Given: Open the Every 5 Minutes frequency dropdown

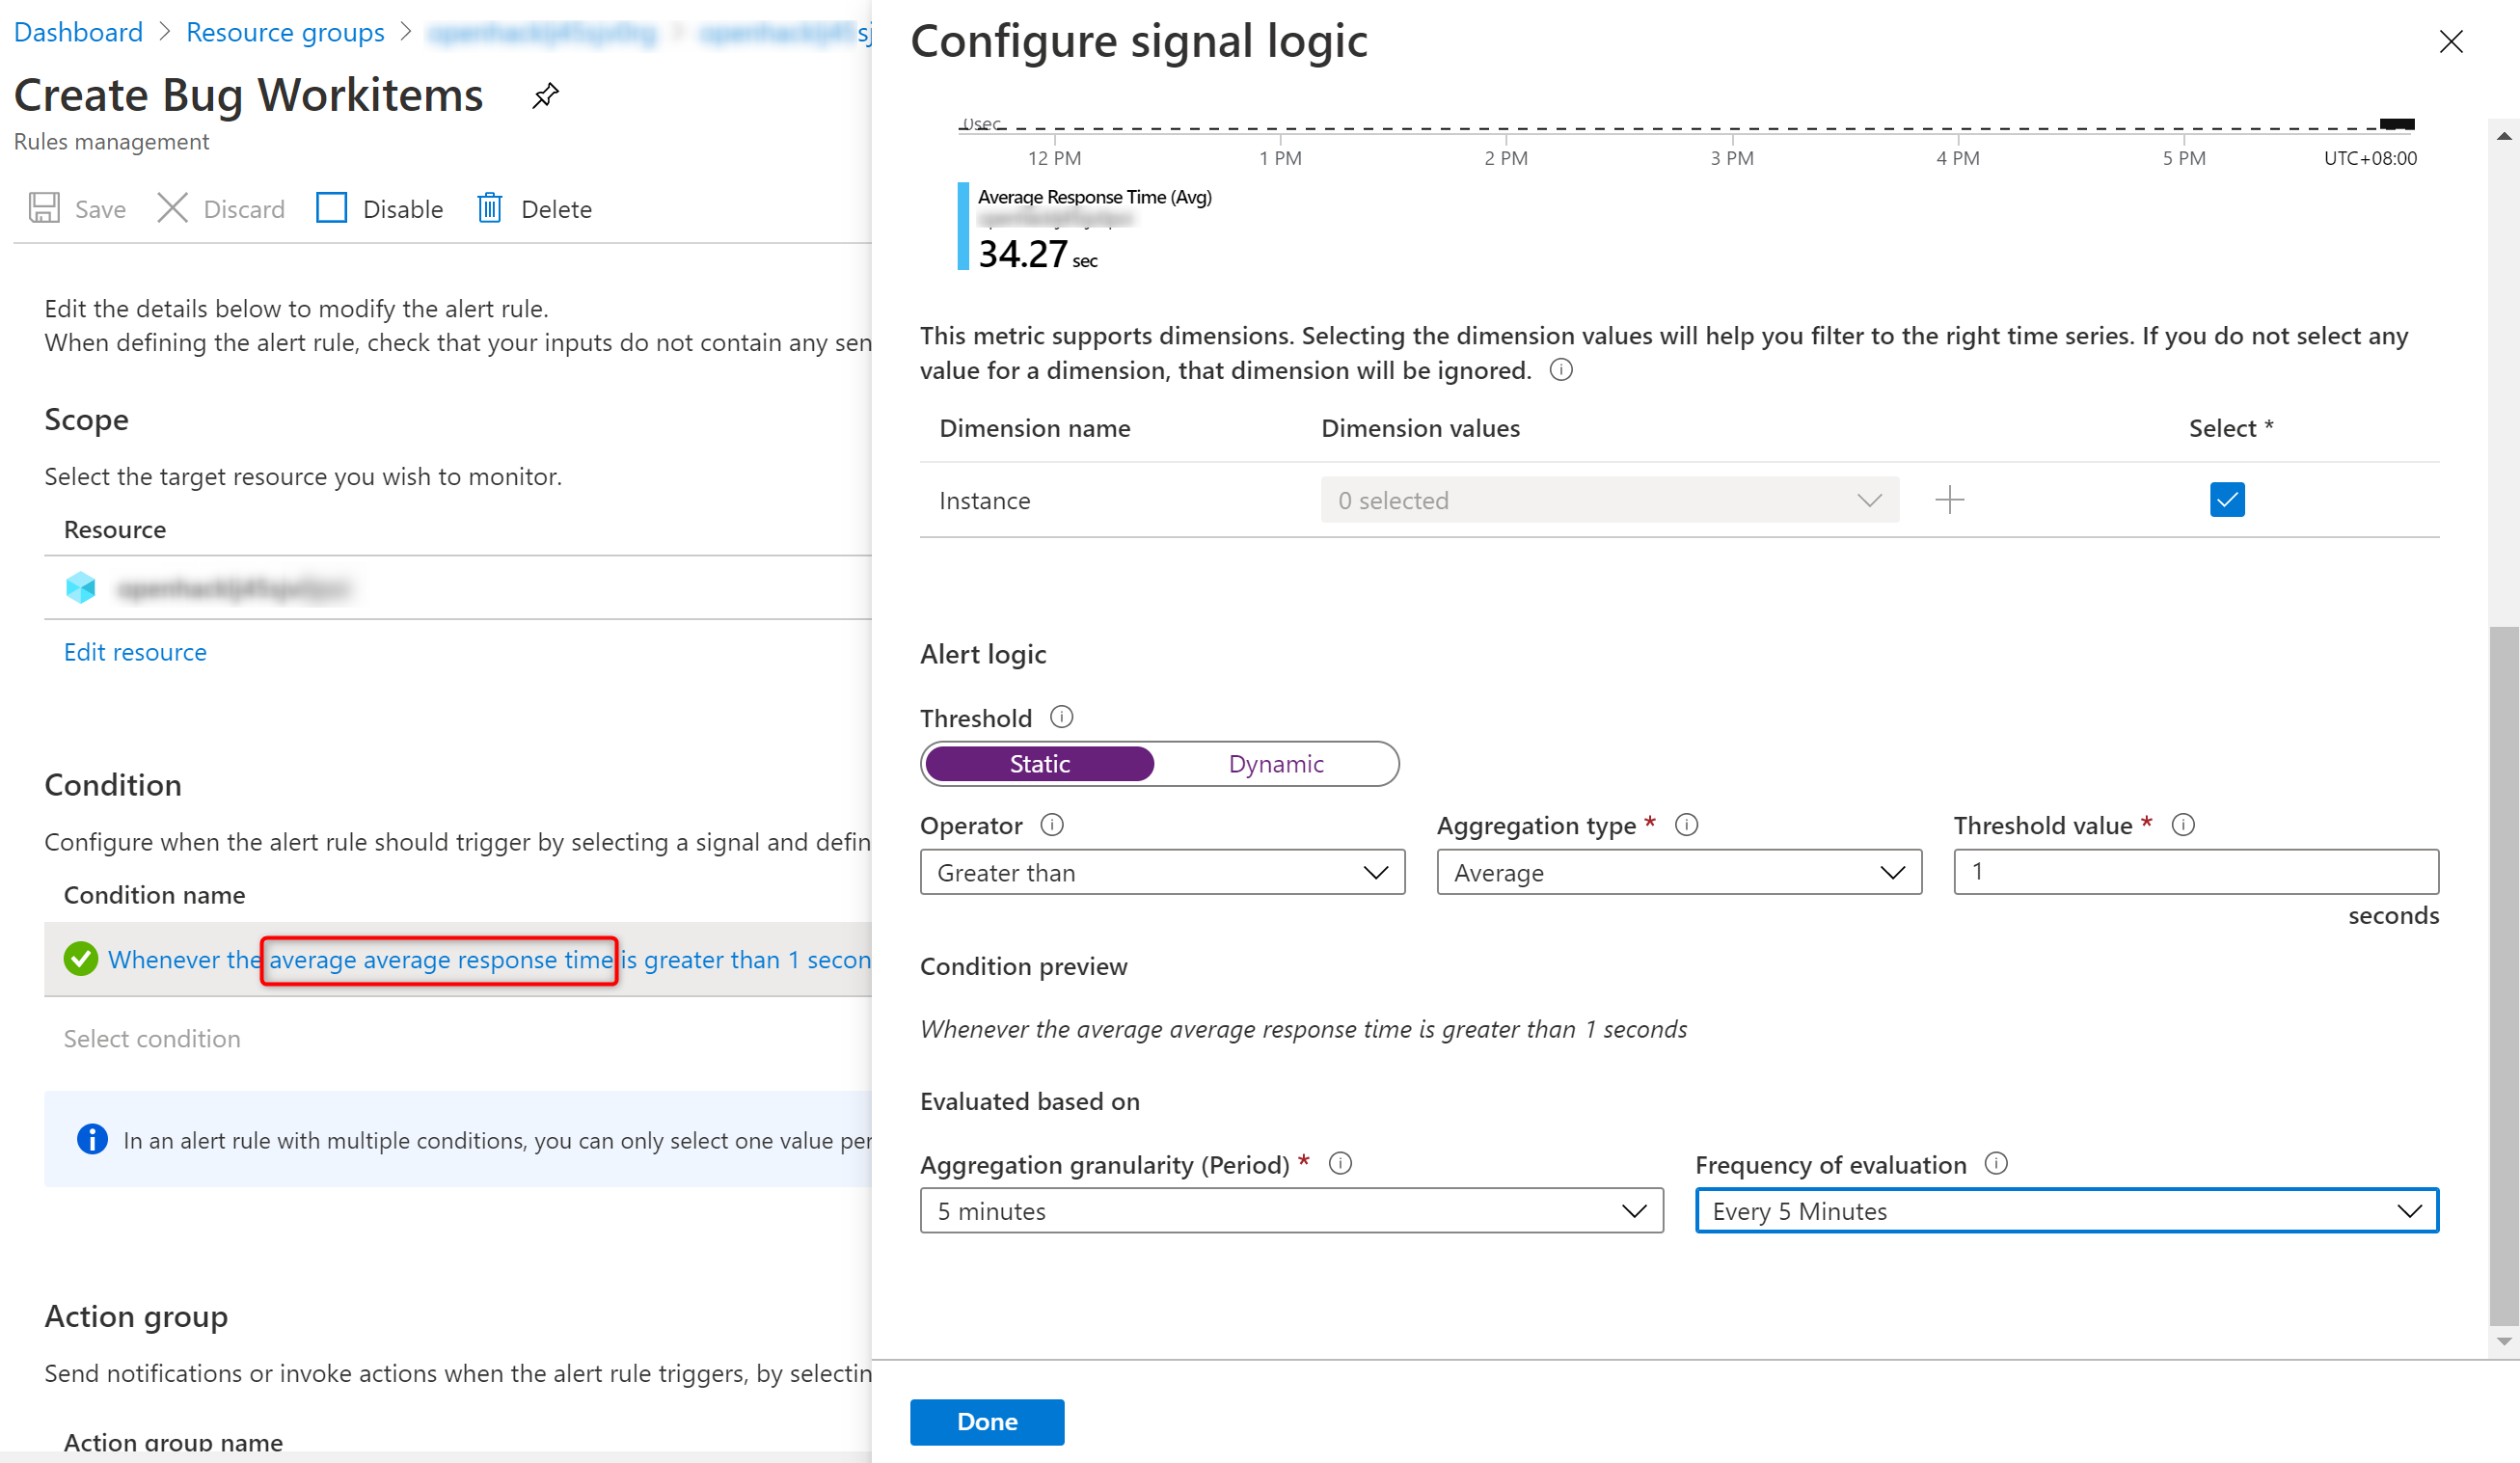Looking at the screenshot, I should [2066, 1211].
